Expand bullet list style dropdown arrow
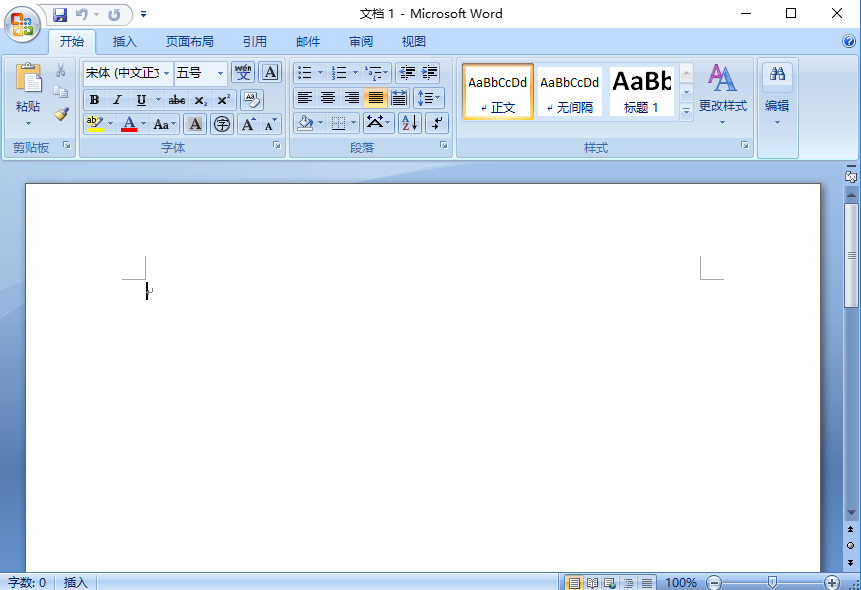 pyautogui.click(x=321, y=73)
